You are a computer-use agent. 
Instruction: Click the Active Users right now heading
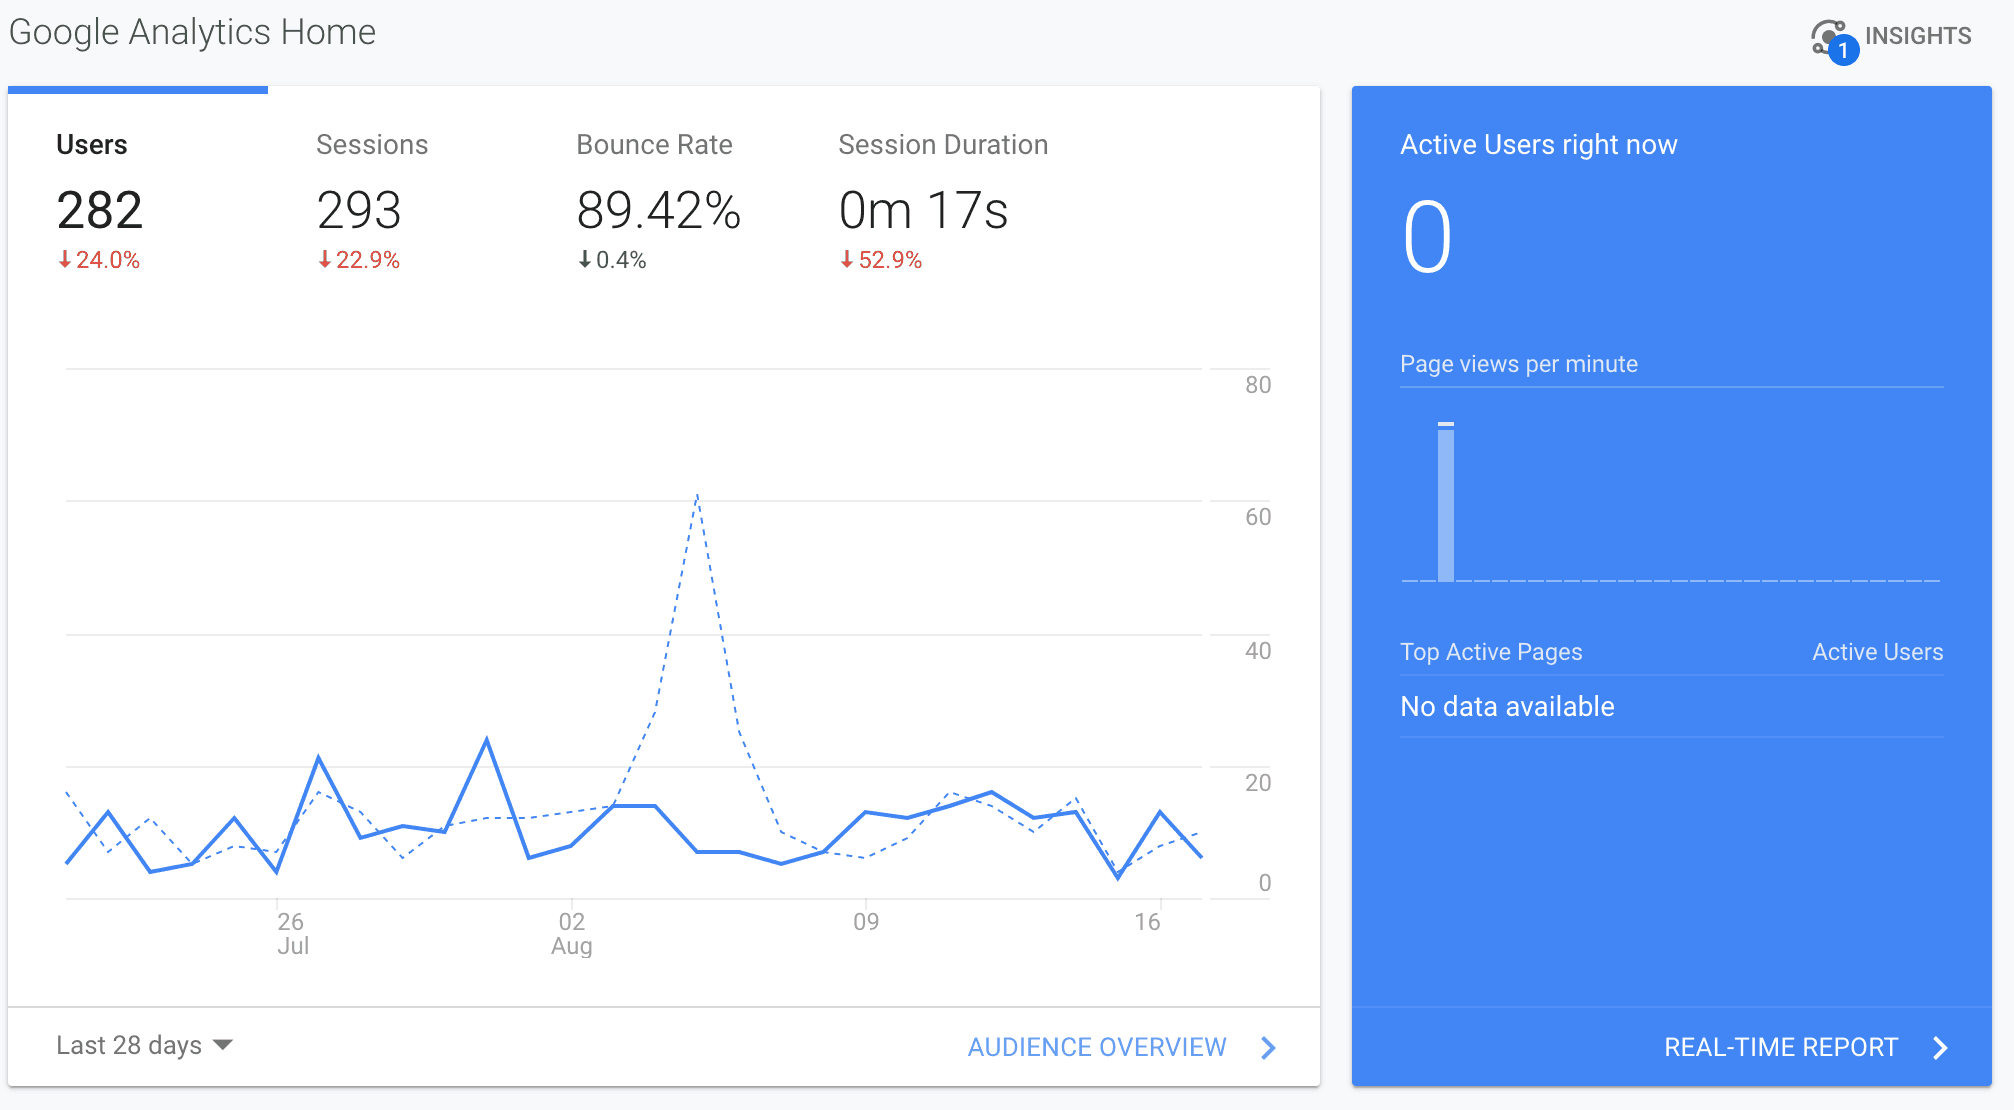click(1538, 145)
